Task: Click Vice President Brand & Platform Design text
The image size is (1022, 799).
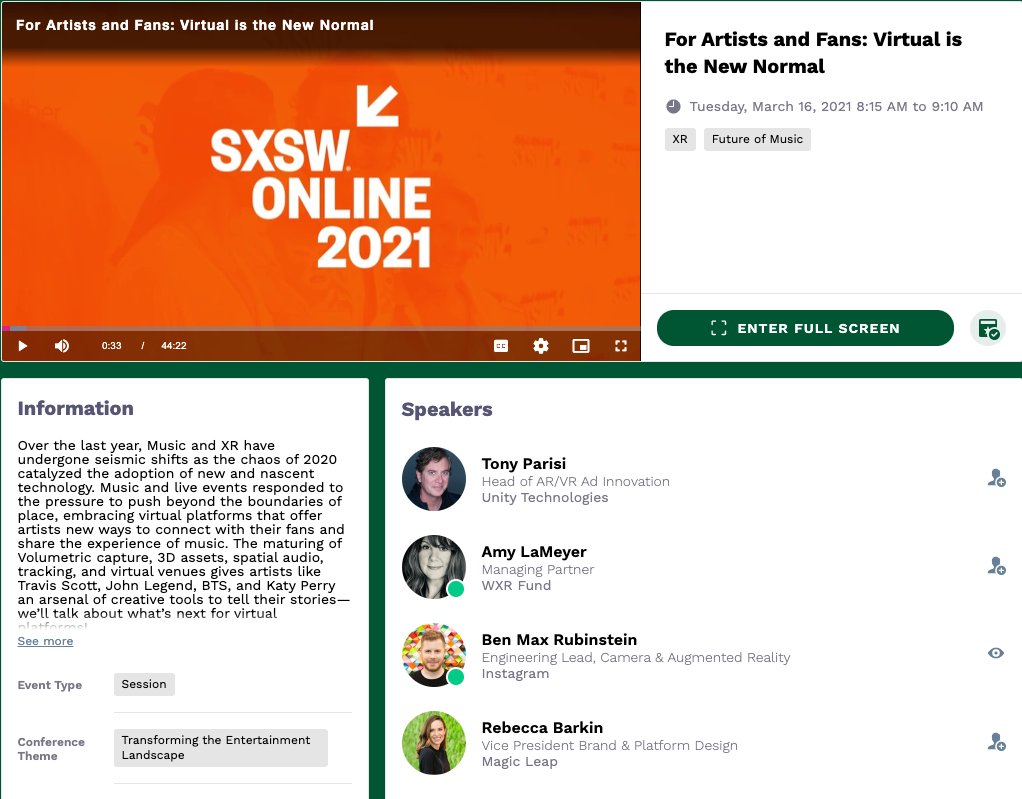Action: [609, 746]
